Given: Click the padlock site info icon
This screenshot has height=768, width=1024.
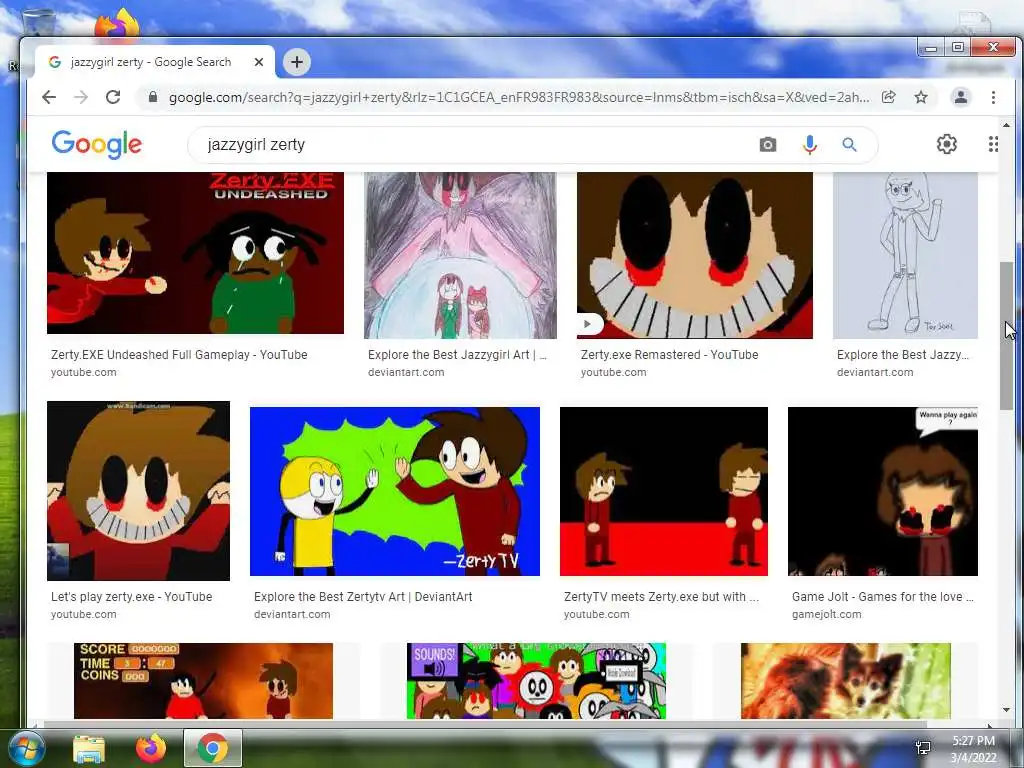Looking at the screenshot, I should (153, 97).
